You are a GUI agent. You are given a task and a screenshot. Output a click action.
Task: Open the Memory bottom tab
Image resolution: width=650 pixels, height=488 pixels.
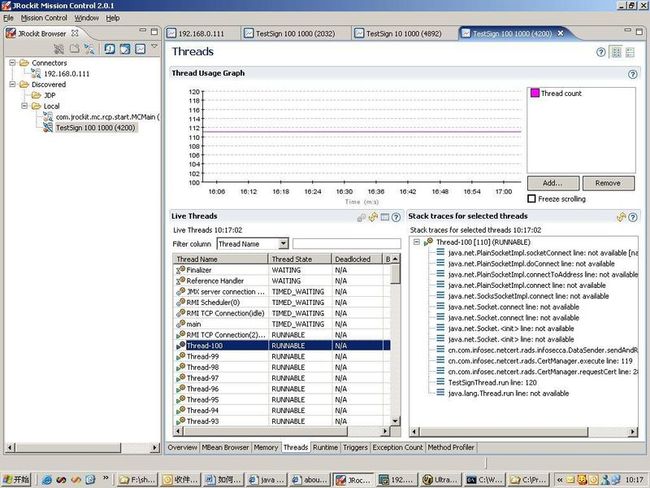tap(266, 447)
